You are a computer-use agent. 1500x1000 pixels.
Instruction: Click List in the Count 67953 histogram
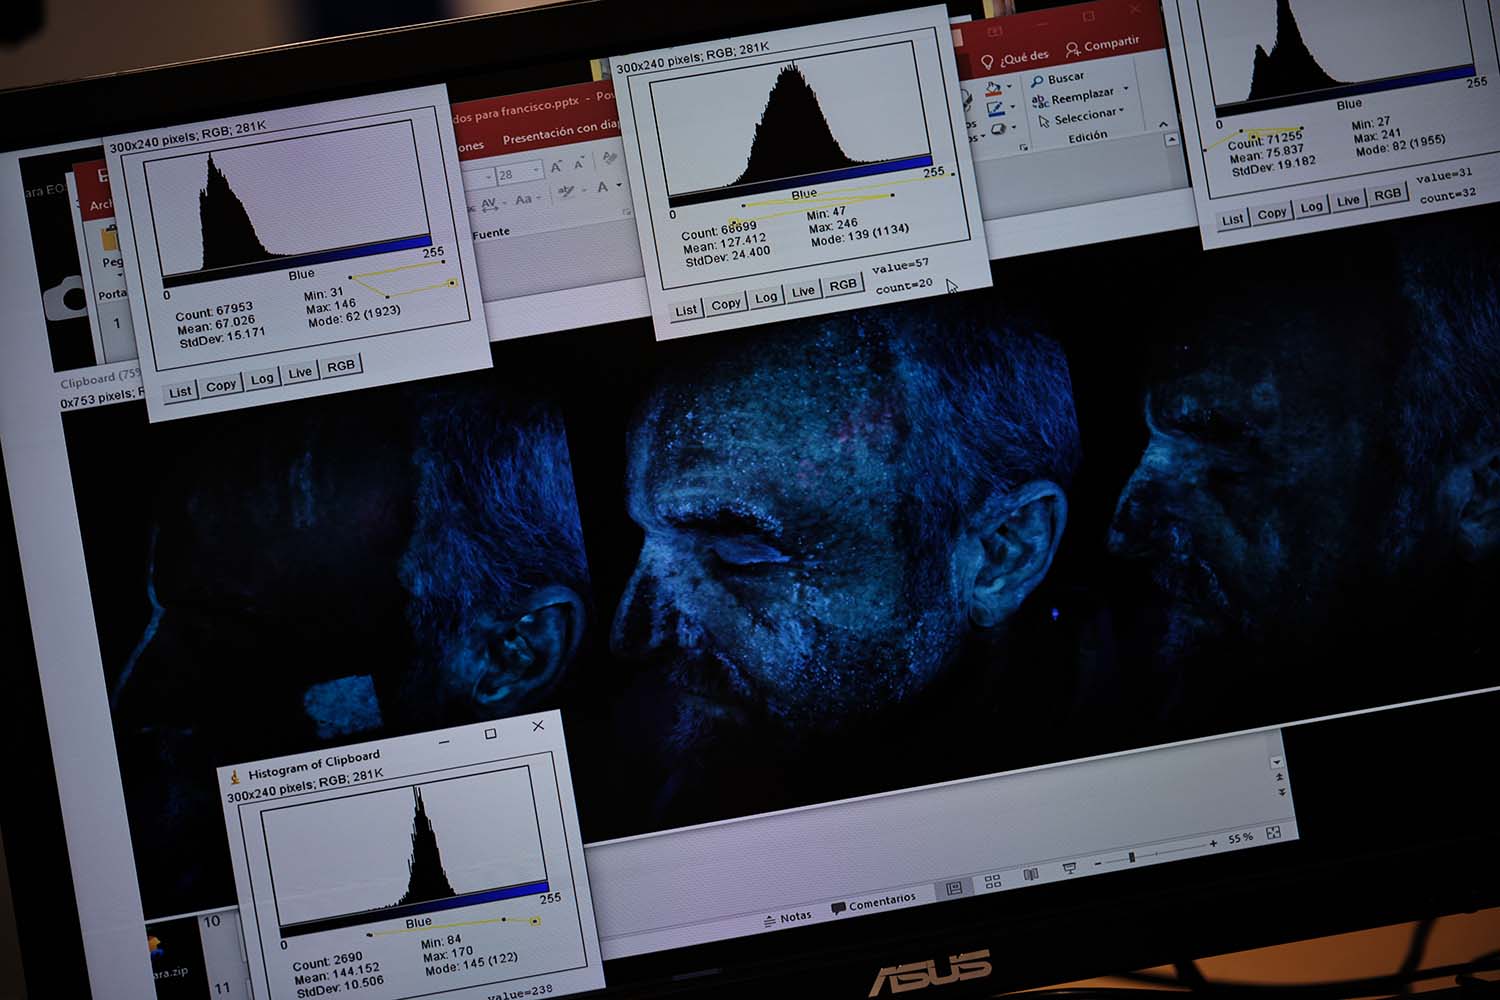(180, 392)
